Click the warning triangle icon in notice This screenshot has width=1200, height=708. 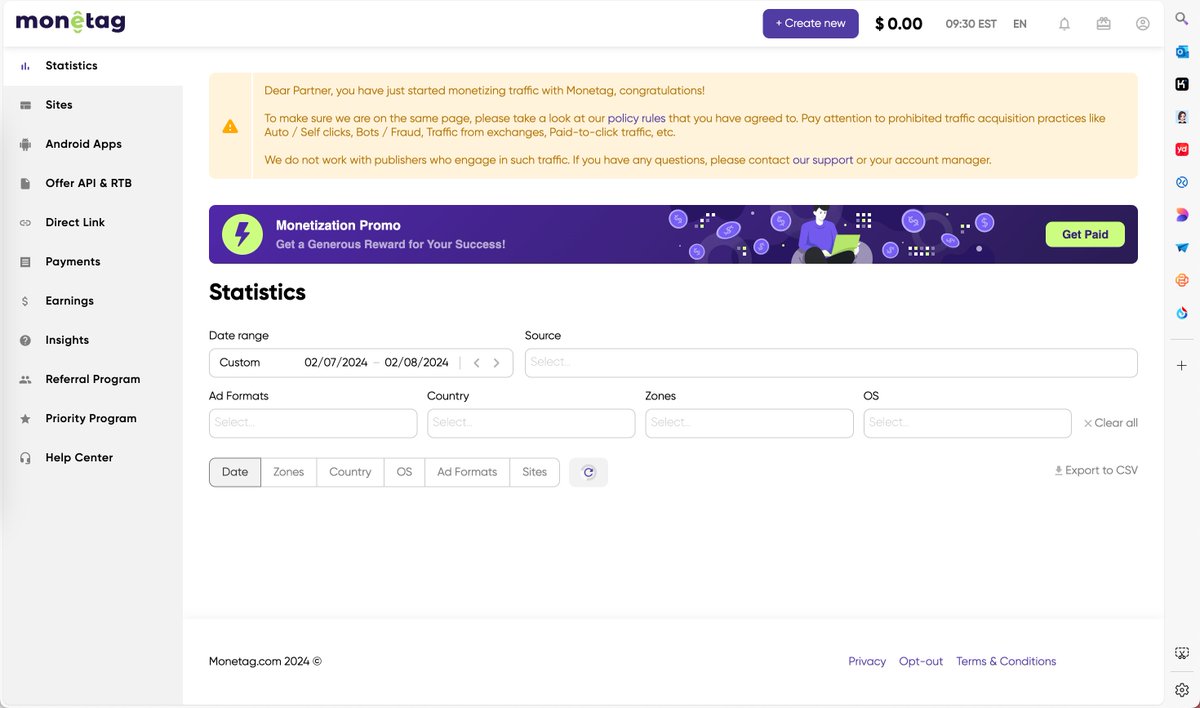(230, 126)
